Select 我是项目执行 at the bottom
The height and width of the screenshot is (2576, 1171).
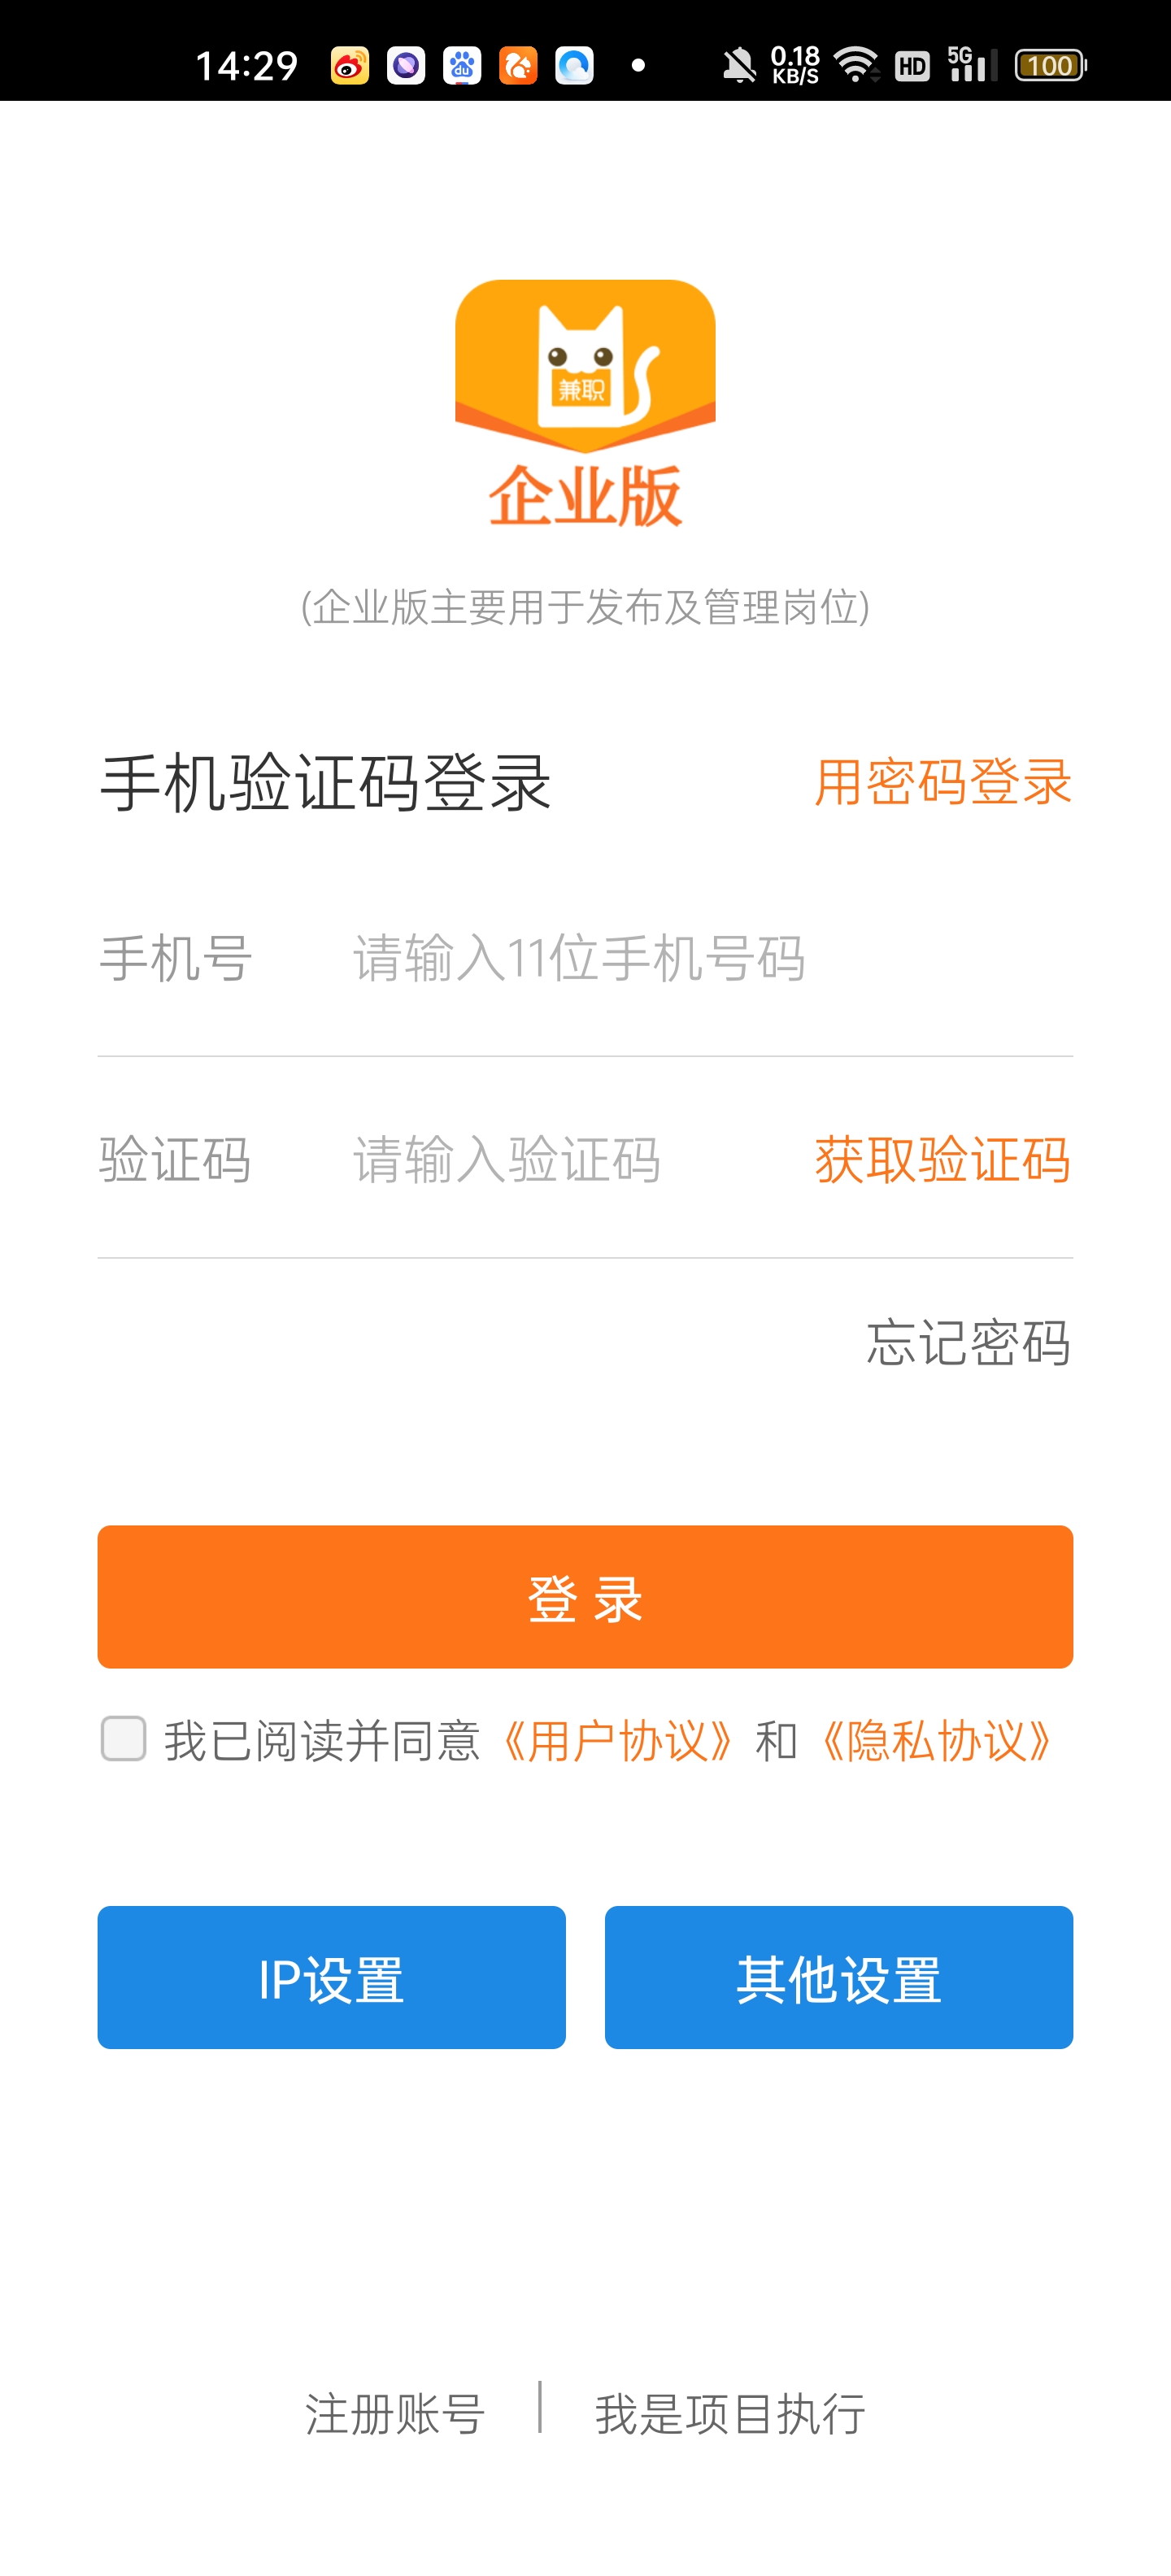pos(730,2414)
